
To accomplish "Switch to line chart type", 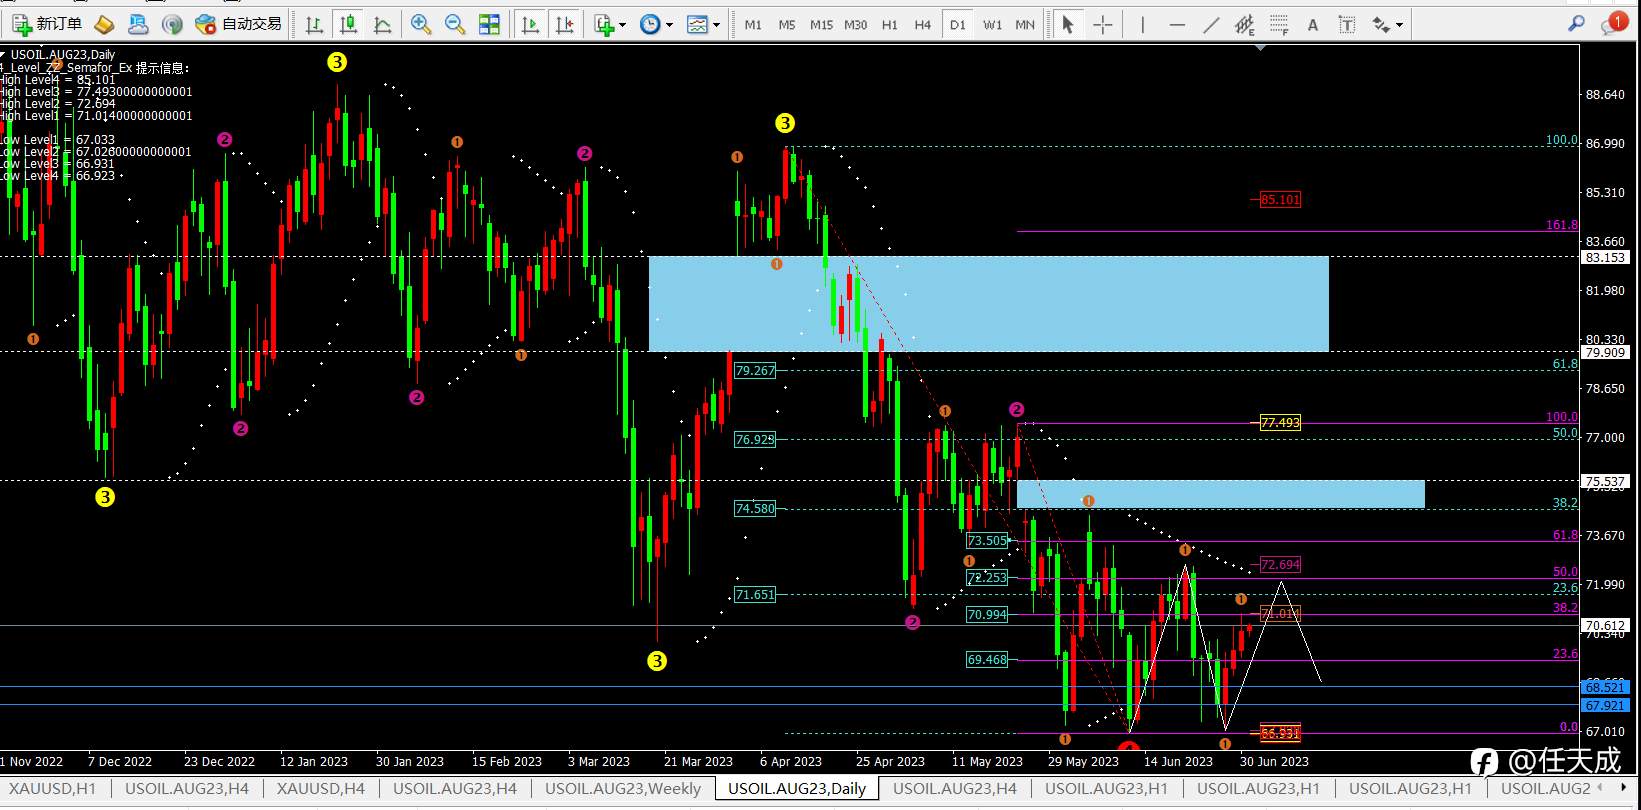I will (382, 24).
